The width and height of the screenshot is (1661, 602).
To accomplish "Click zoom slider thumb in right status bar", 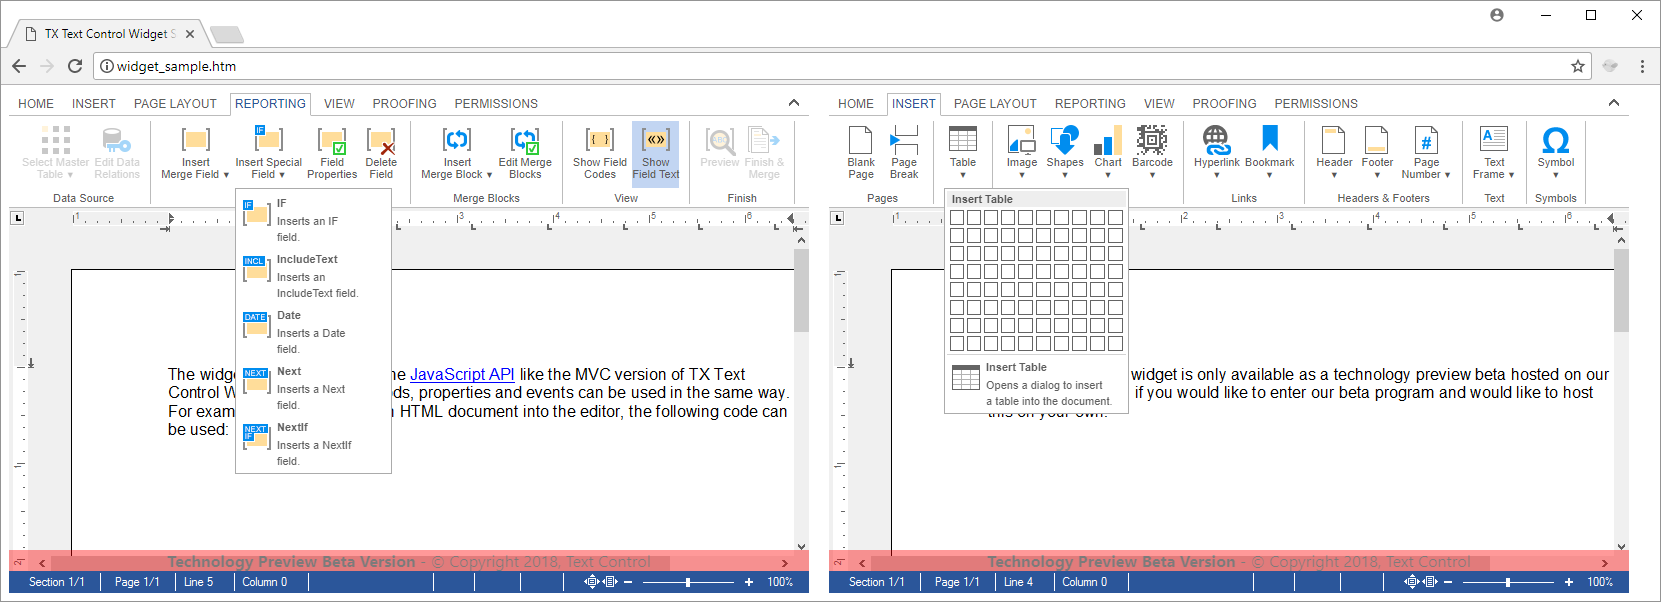I will coord(1507,582).
